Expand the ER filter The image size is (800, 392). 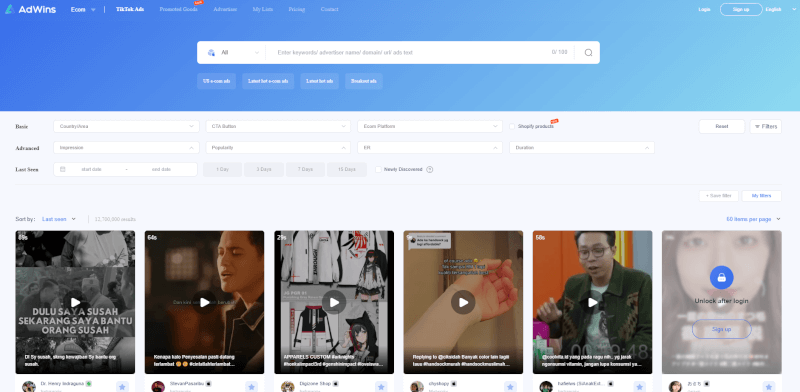430,148
